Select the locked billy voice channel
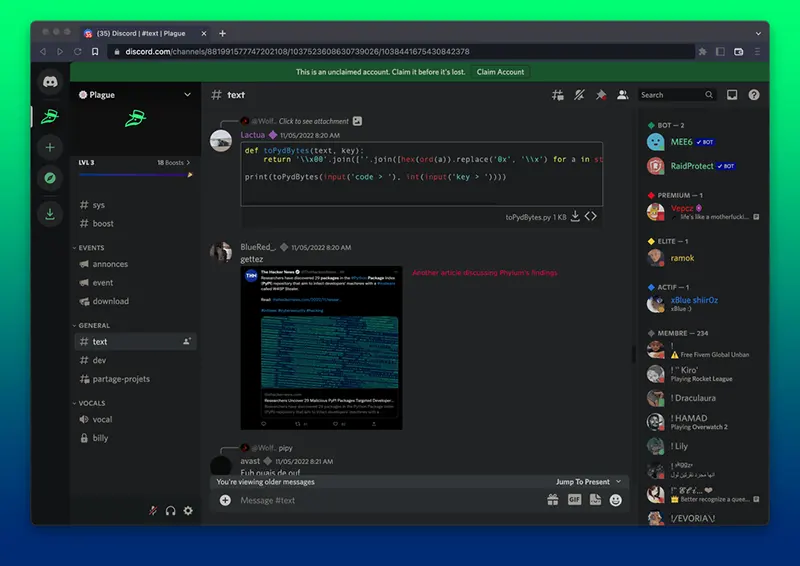This screenshot has height=566, width=800. pos(136,438)
